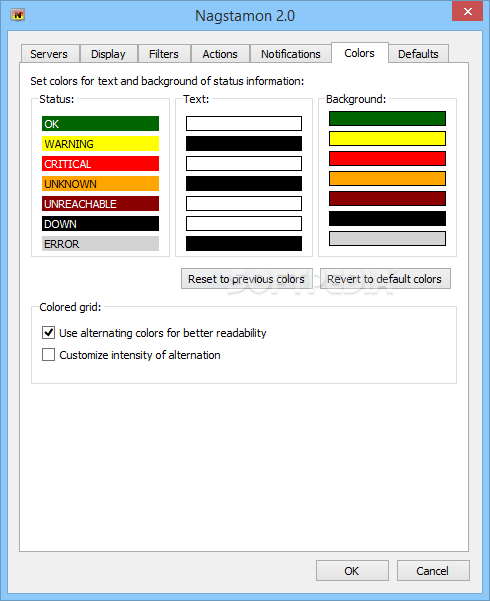Pick the CRITICAL status text color swatch
Viewport: 490px width, 601px height.
pyautogui.click(x=244, y=163)
